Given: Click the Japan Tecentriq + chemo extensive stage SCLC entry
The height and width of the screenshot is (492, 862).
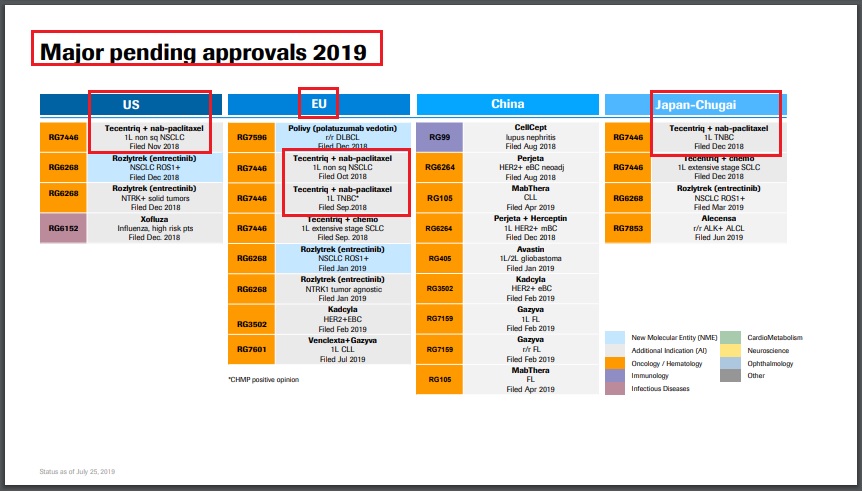Looking at the screenshot, I should click(x=719, y=168).
